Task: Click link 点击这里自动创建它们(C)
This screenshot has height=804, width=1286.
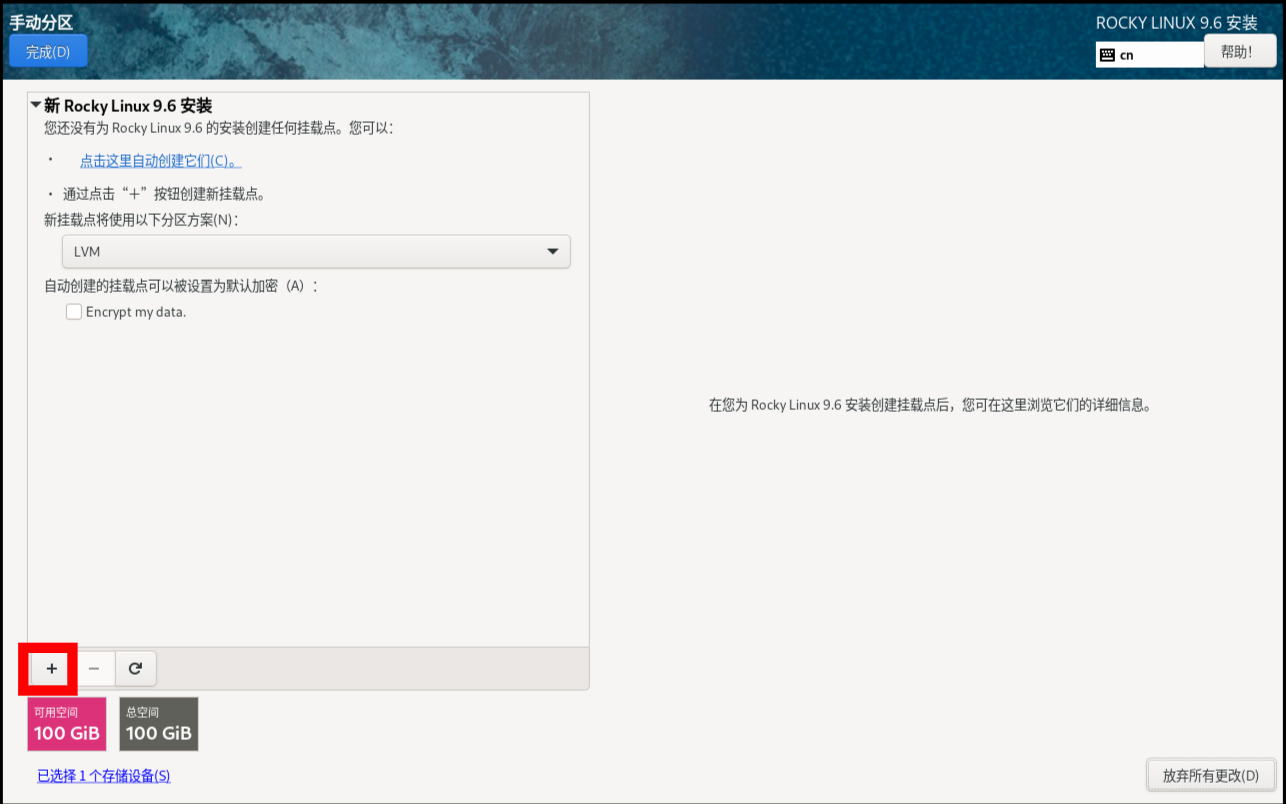Action: [x=160, y=161]
